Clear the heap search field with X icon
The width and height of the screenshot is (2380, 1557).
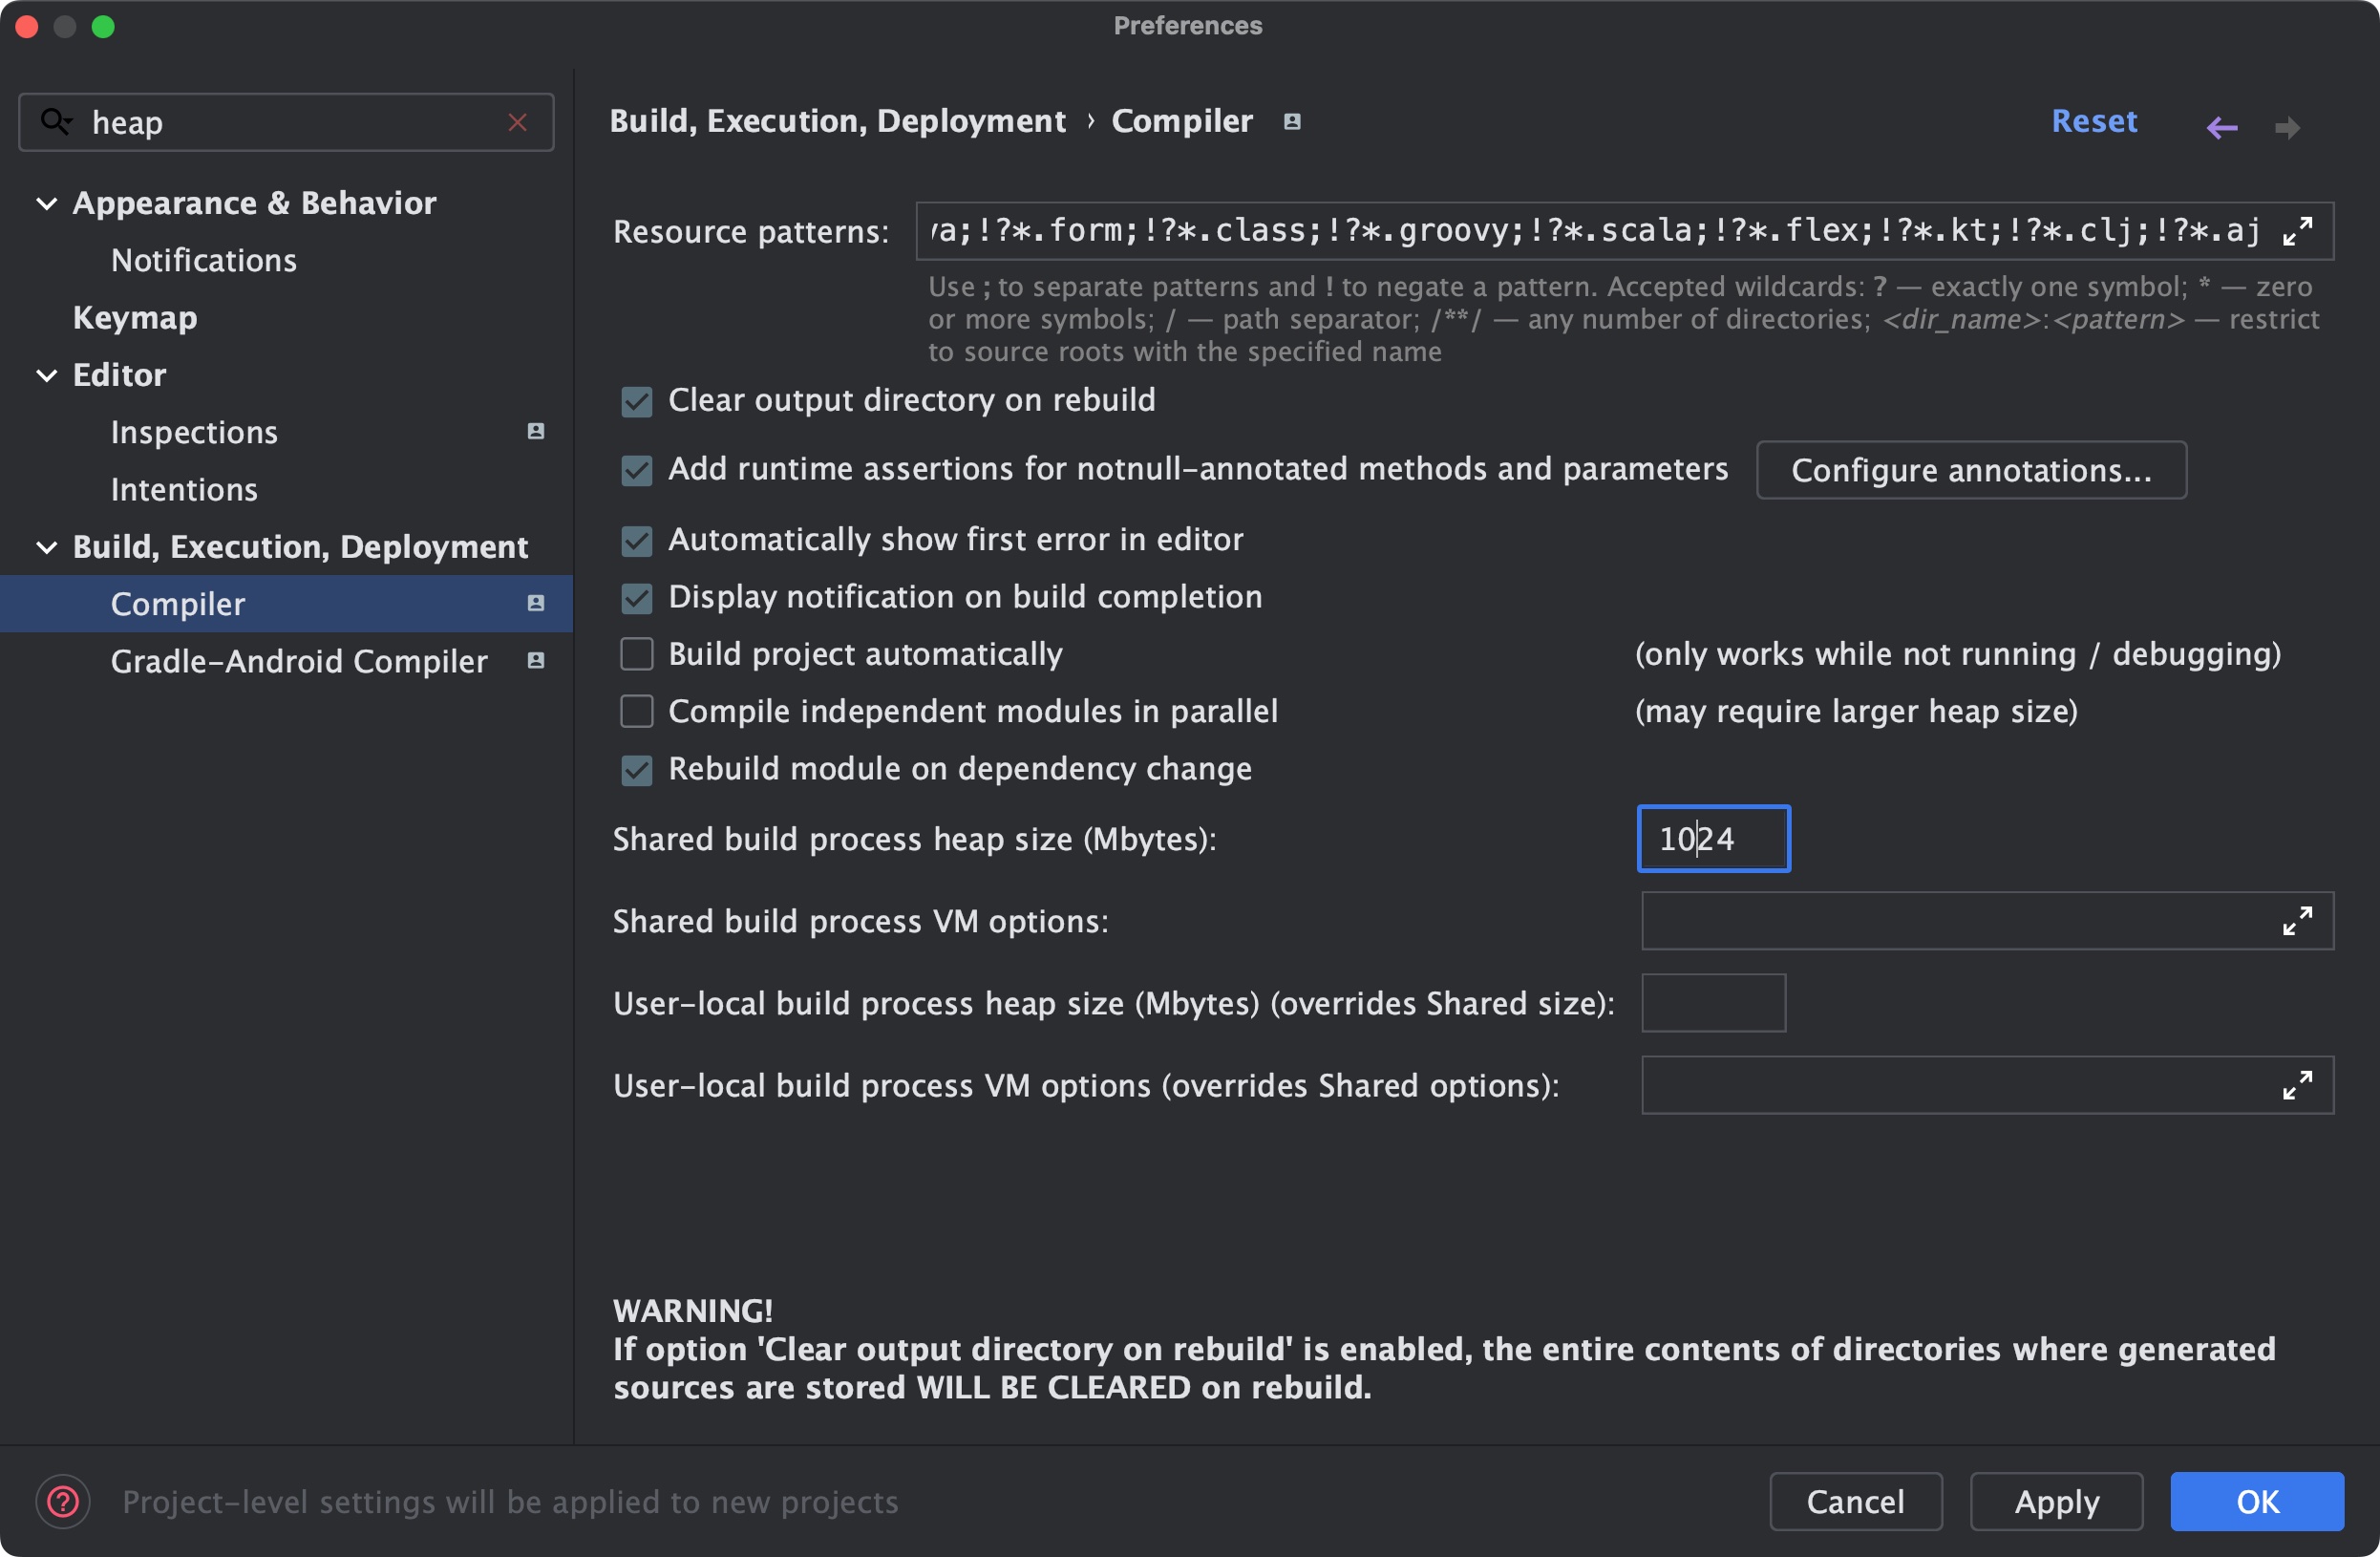click(x=517, y=122)
